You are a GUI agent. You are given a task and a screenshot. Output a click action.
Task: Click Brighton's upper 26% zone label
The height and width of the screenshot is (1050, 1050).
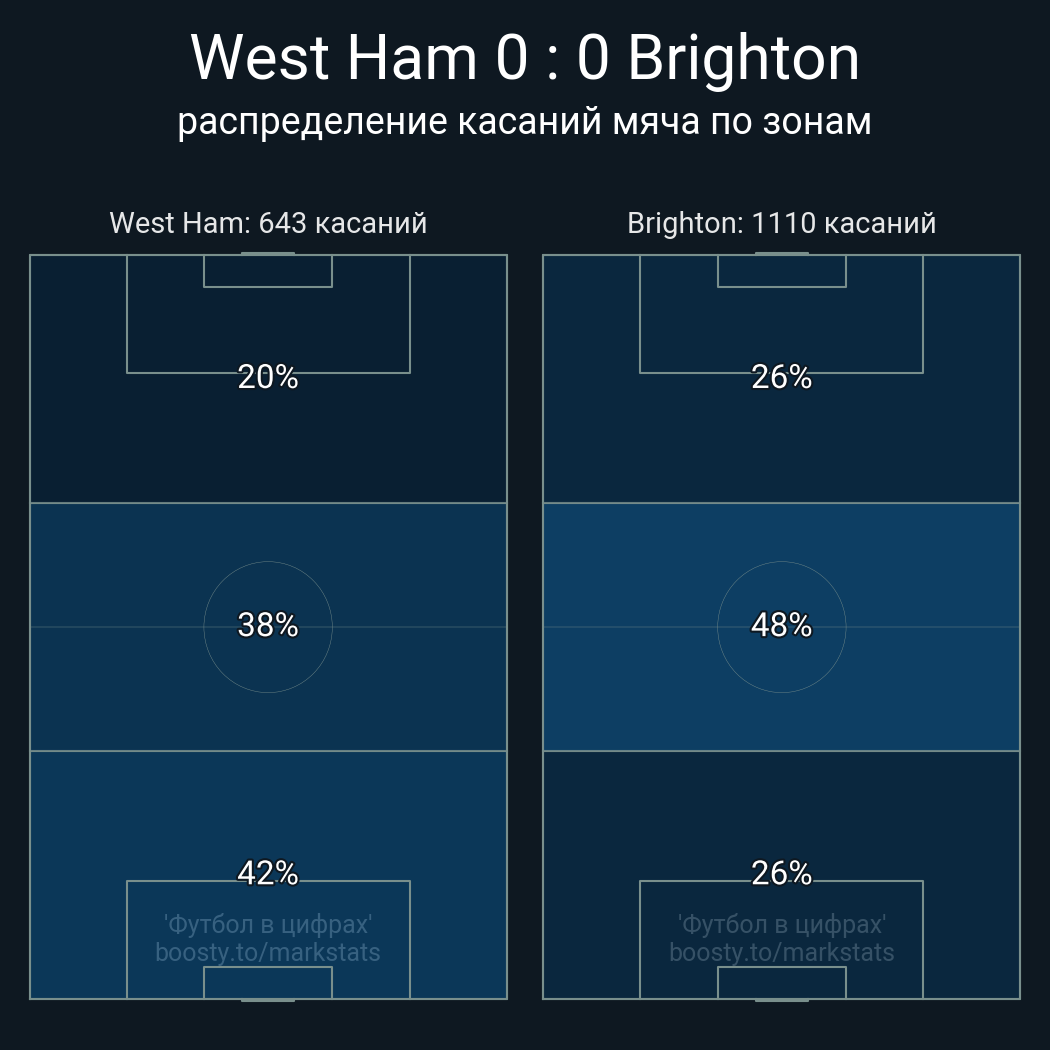(781, 377)
